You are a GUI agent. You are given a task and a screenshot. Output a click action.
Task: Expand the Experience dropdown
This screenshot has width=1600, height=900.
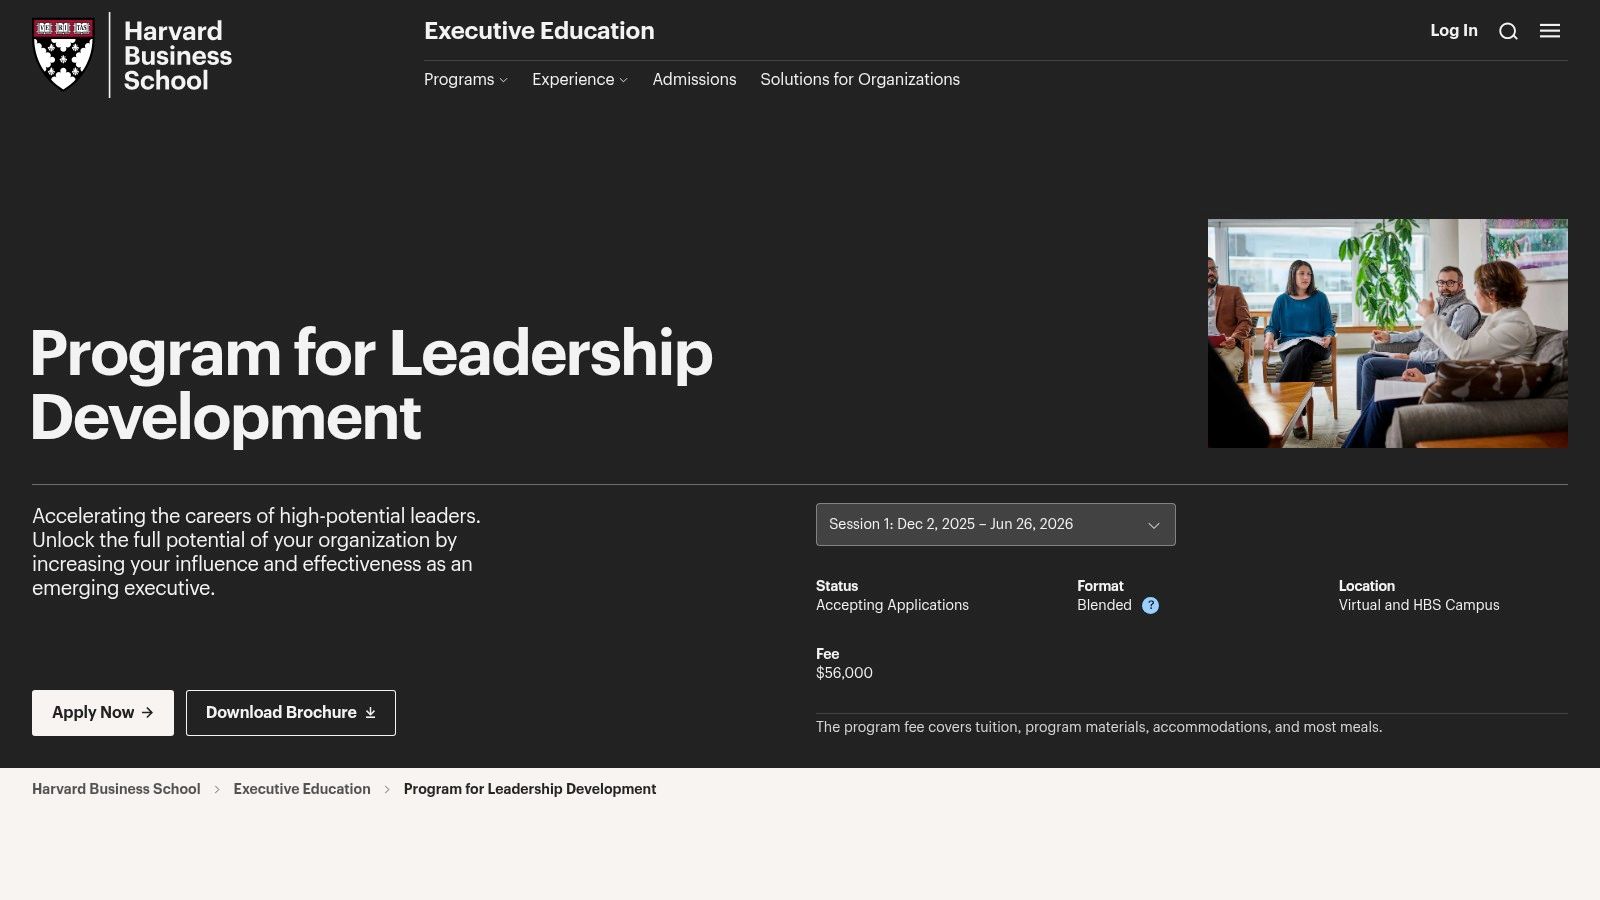tap(579, 79)
